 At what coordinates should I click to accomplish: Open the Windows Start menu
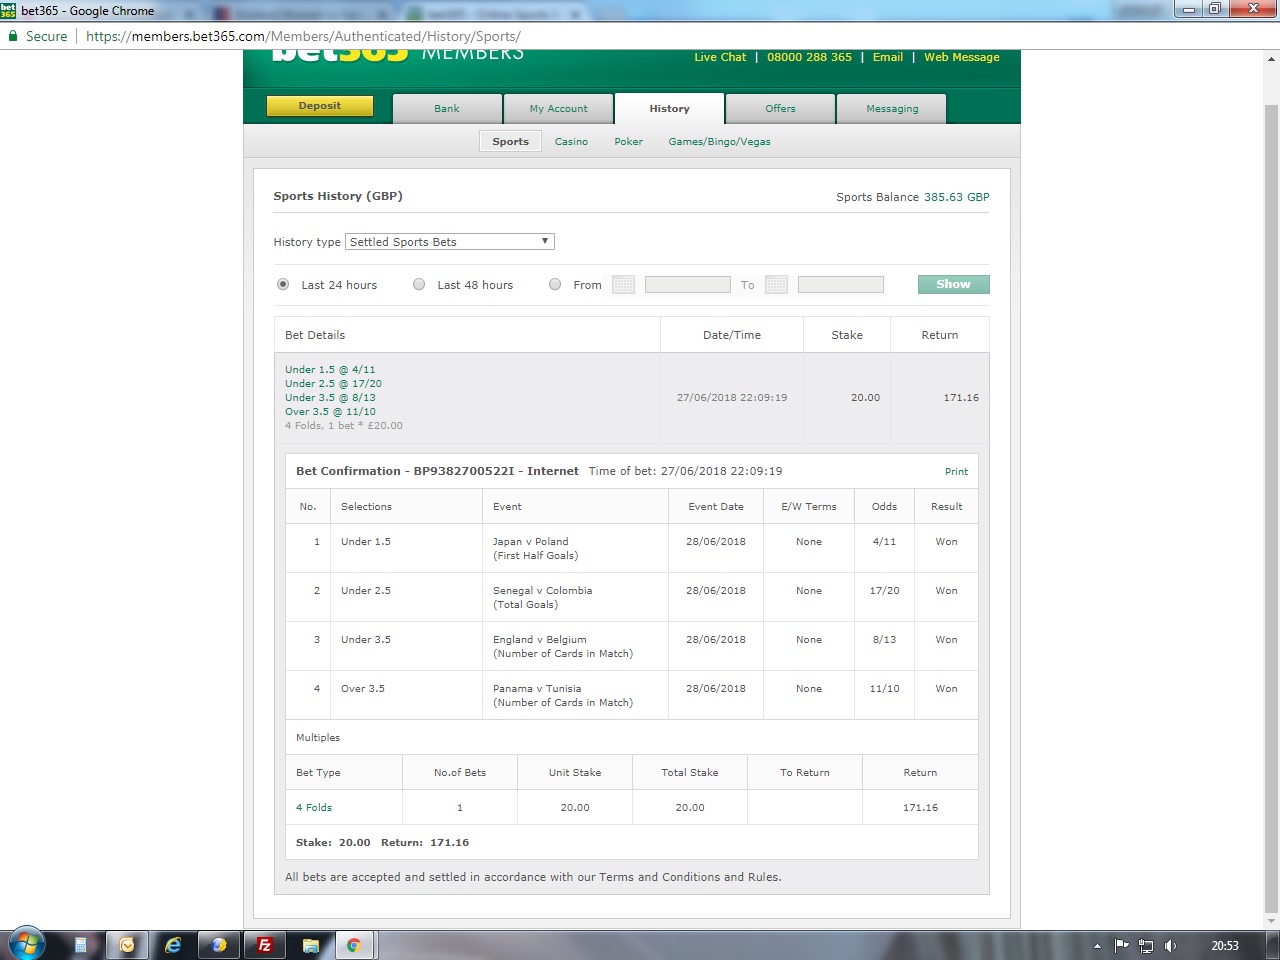click(x=25, y=944)
